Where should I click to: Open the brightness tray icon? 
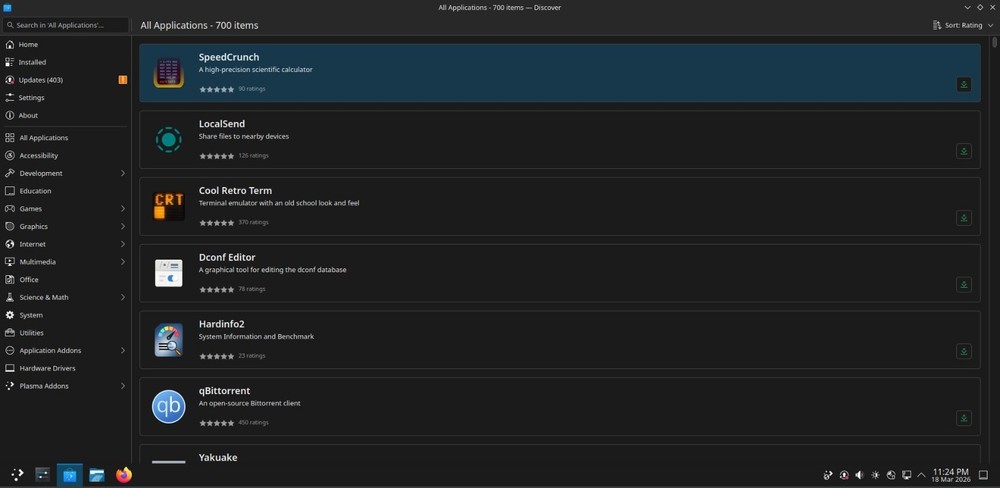click(x=875, y=475)
